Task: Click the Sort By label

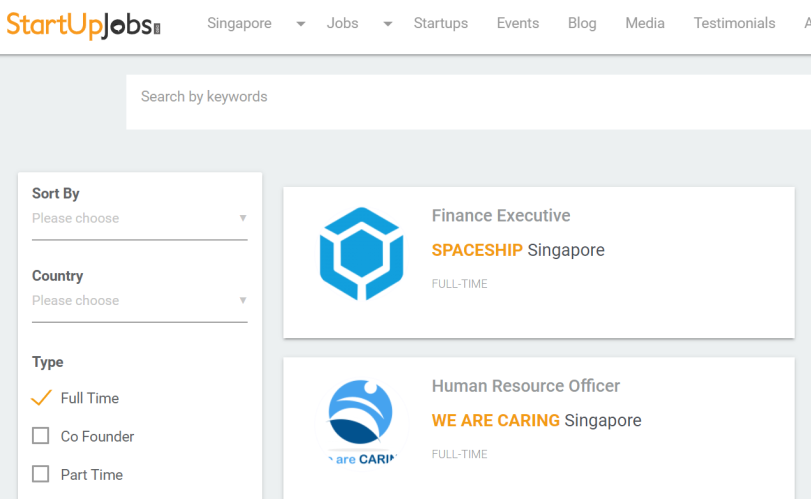Action: [56, 193]
